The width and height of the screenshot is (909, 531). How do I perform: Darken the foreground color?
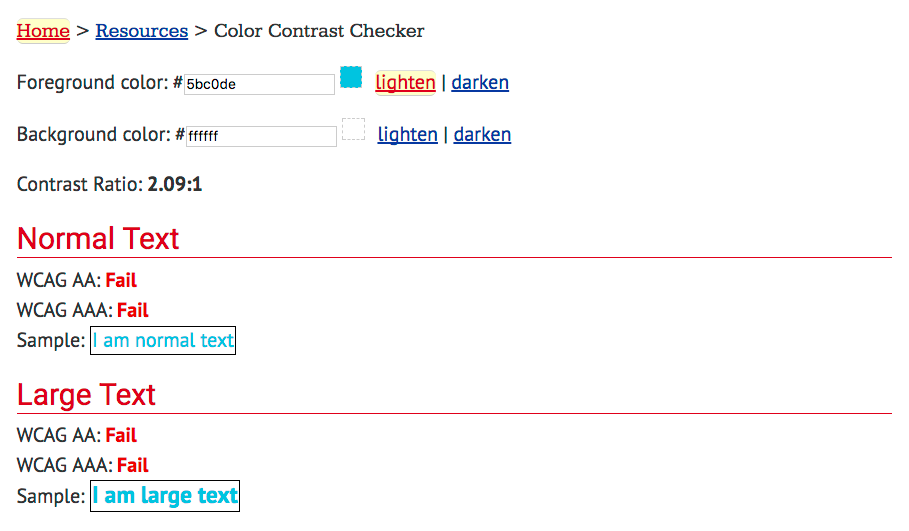tap(480, 82)
